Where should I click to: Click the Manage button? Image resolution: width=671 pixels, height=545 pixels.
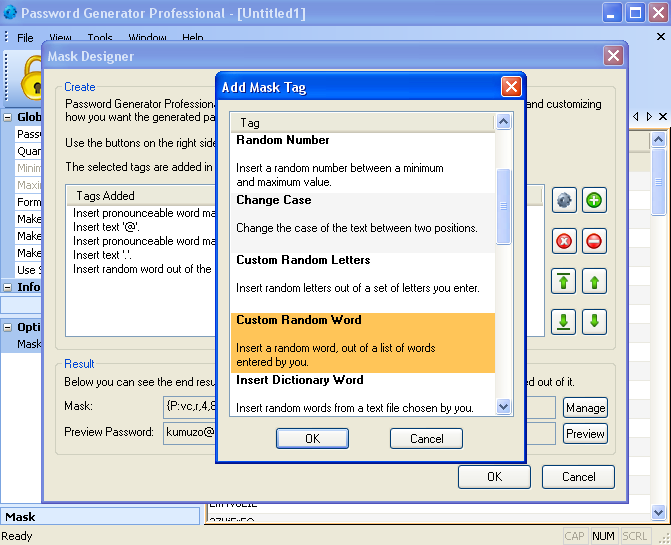coord(585,408)
